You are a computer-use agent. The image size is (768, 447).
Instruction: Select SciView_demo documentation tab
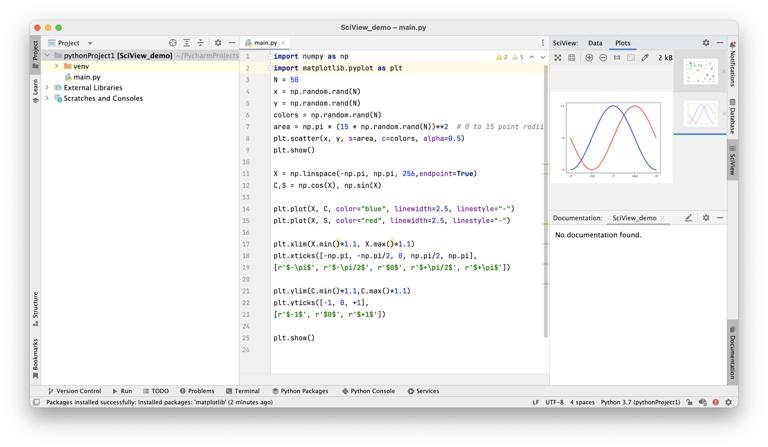coord(634,218)
